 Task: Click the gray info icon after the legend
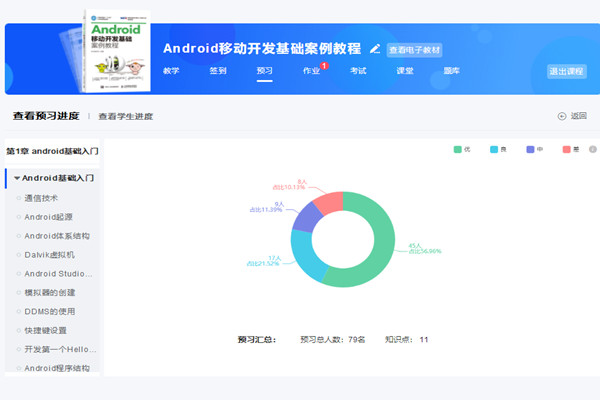[x=592, y=149]
